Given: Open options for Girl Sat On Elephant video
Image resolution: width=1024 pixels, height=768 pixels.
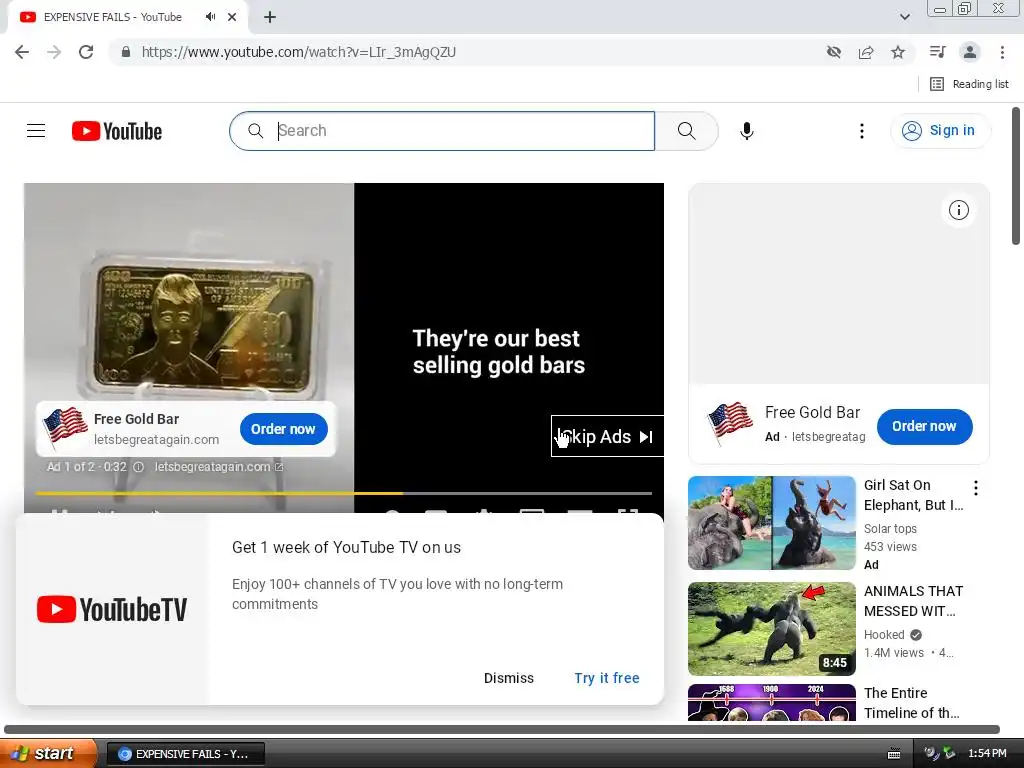Looking at the screenshot, I should point(975,488).
